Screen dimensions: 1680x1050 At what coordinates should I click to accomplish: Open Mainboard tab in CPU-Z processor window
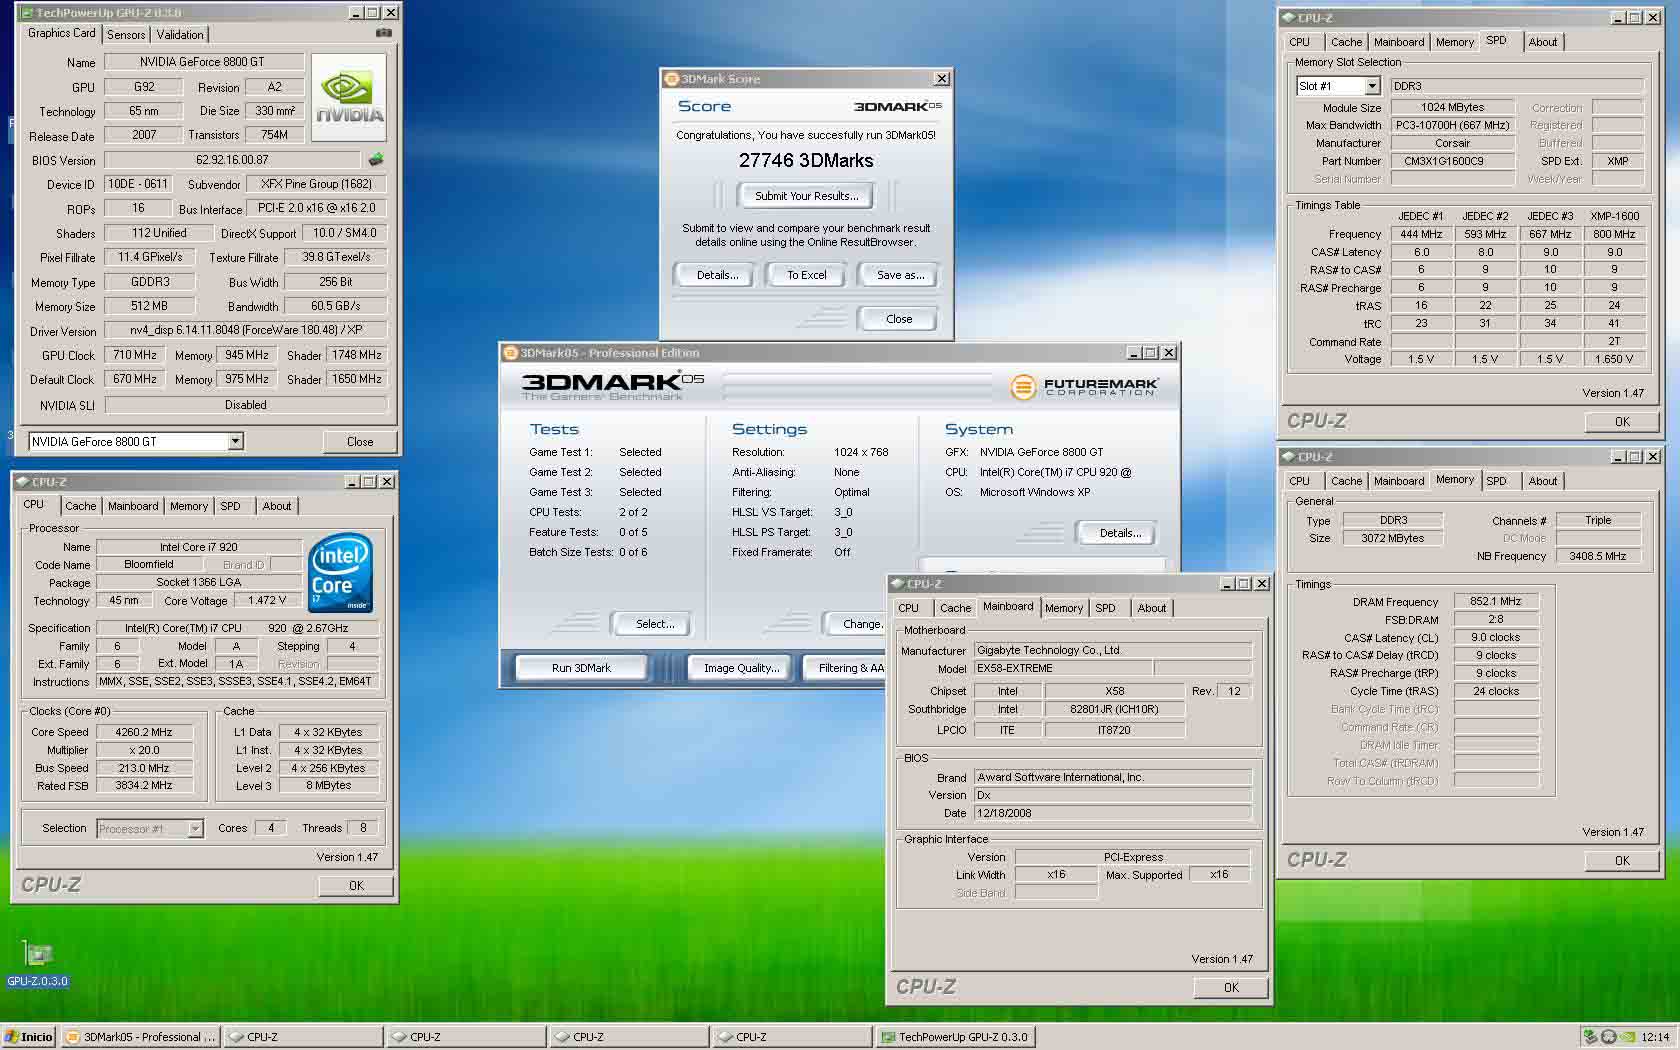point(133,506)
